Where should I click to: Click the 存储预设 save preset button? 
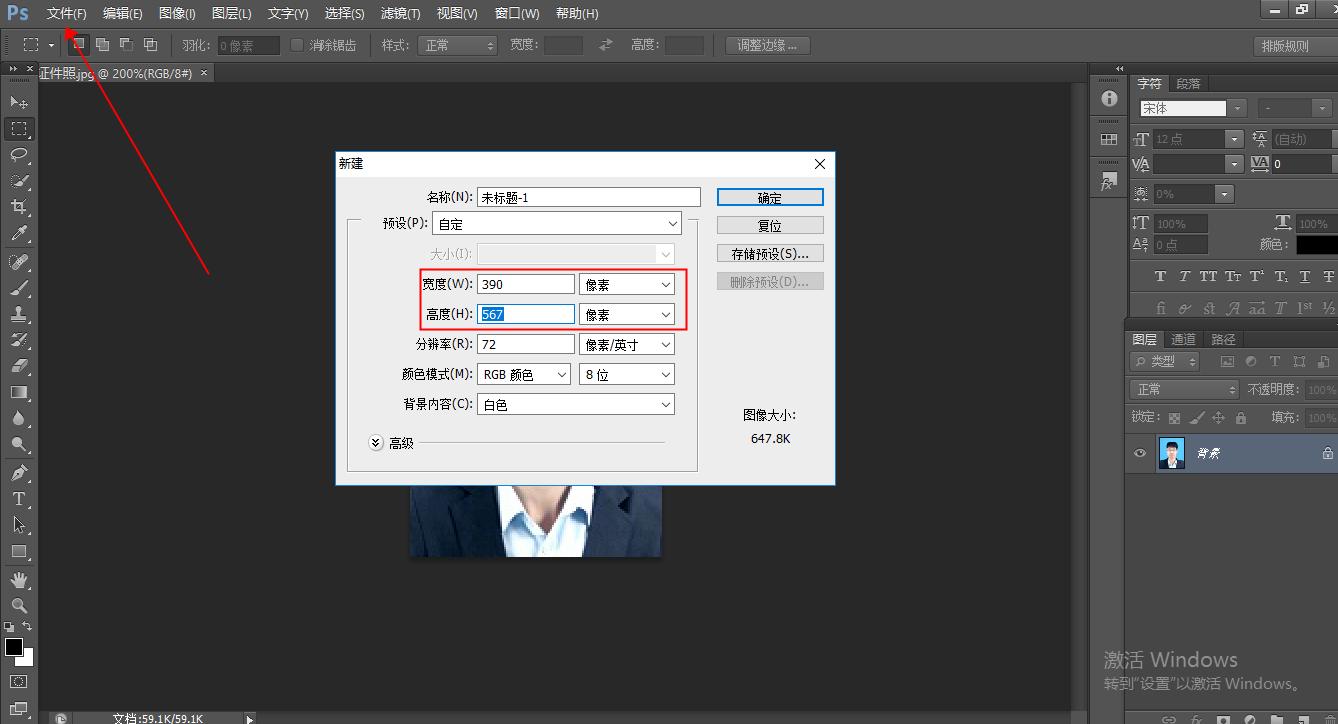pos(769,252)
